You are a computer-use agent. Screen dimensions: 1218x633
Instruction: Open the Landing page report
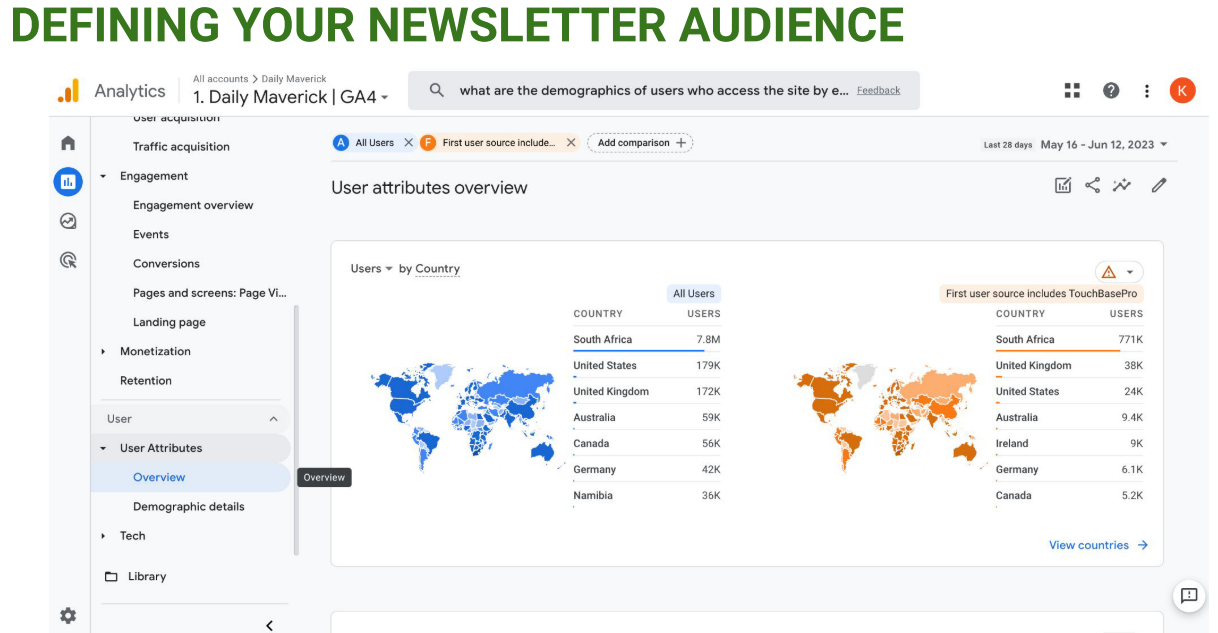tap(169, 323)
